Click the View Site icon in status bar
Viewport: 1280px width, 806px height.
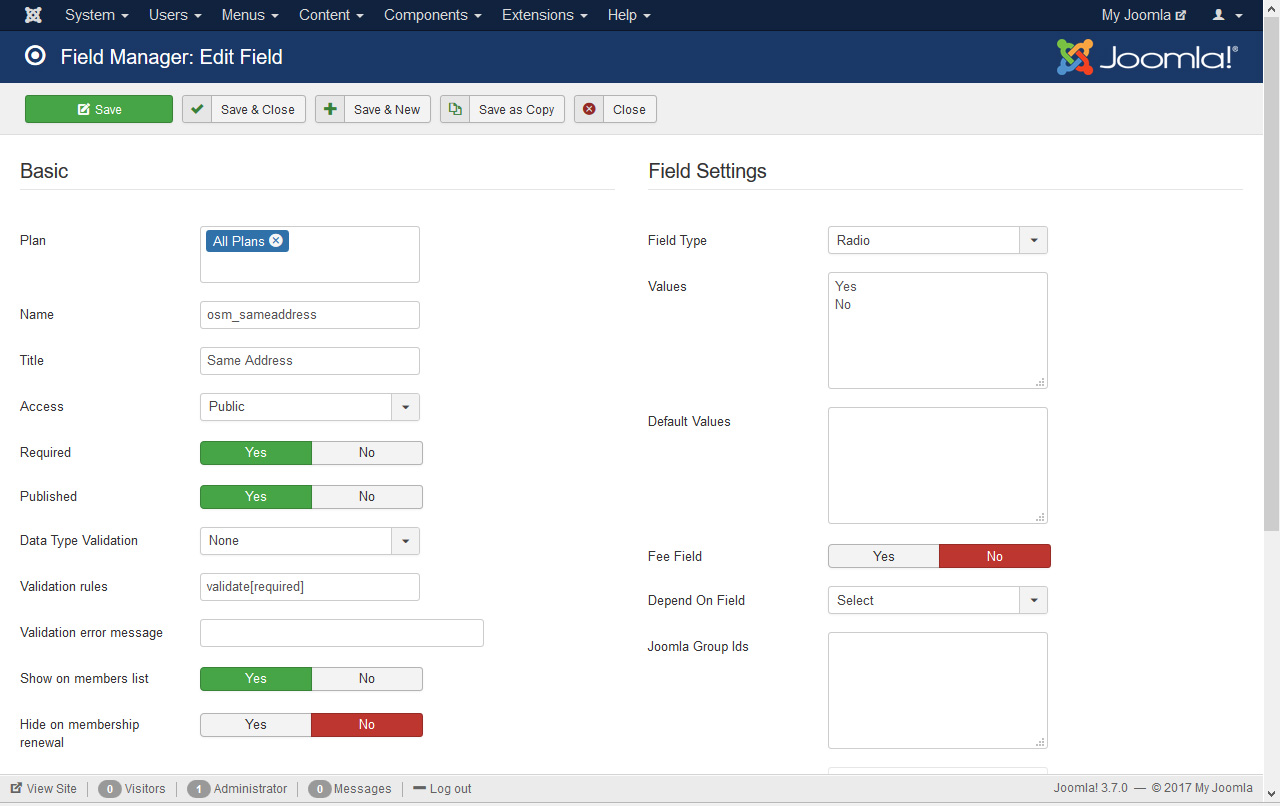17,788
